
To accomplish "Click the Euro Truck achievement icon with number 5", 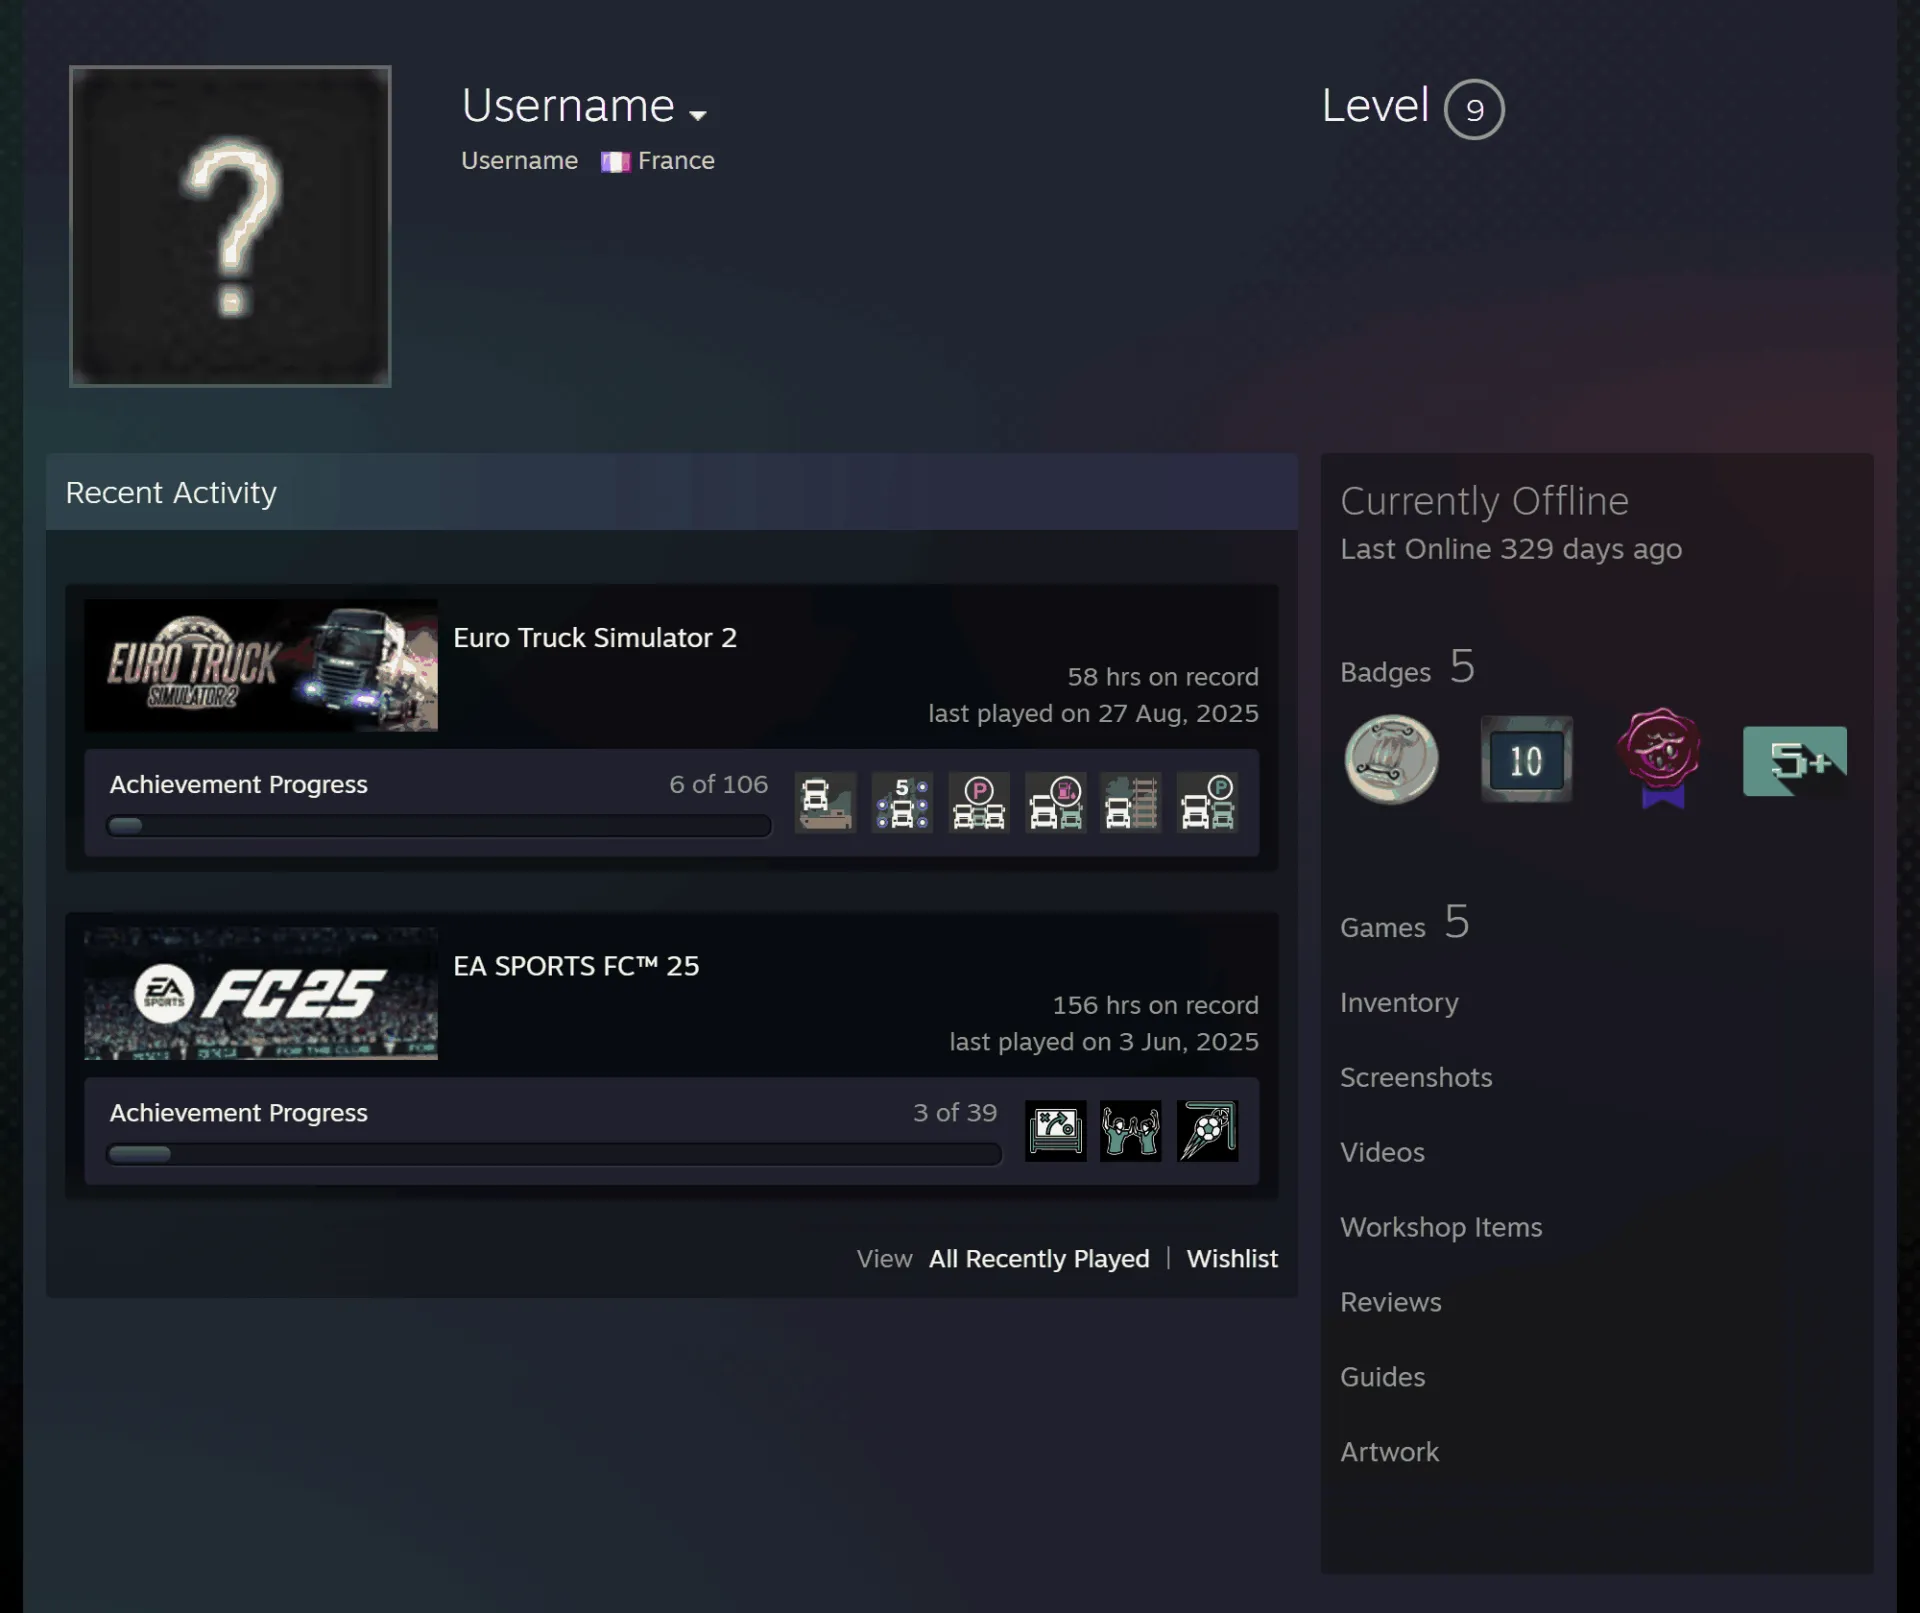I will tap(902, 802).
